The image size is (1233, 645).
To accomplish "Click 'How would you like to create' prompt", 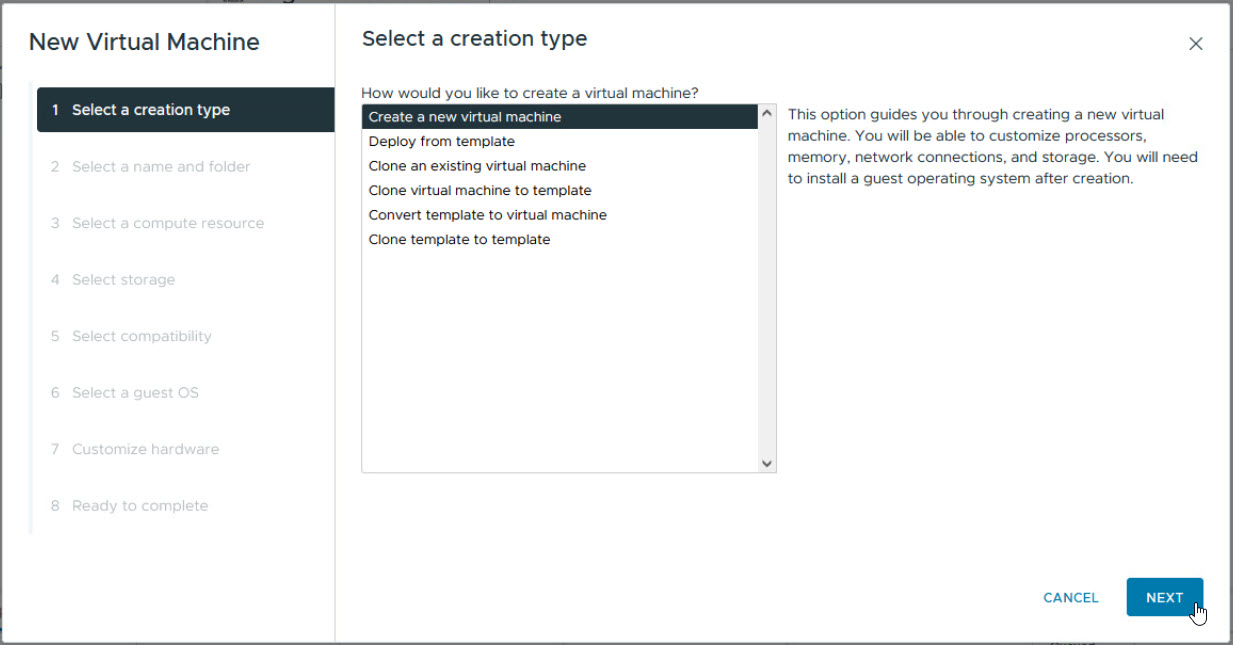I will [529, 93].
